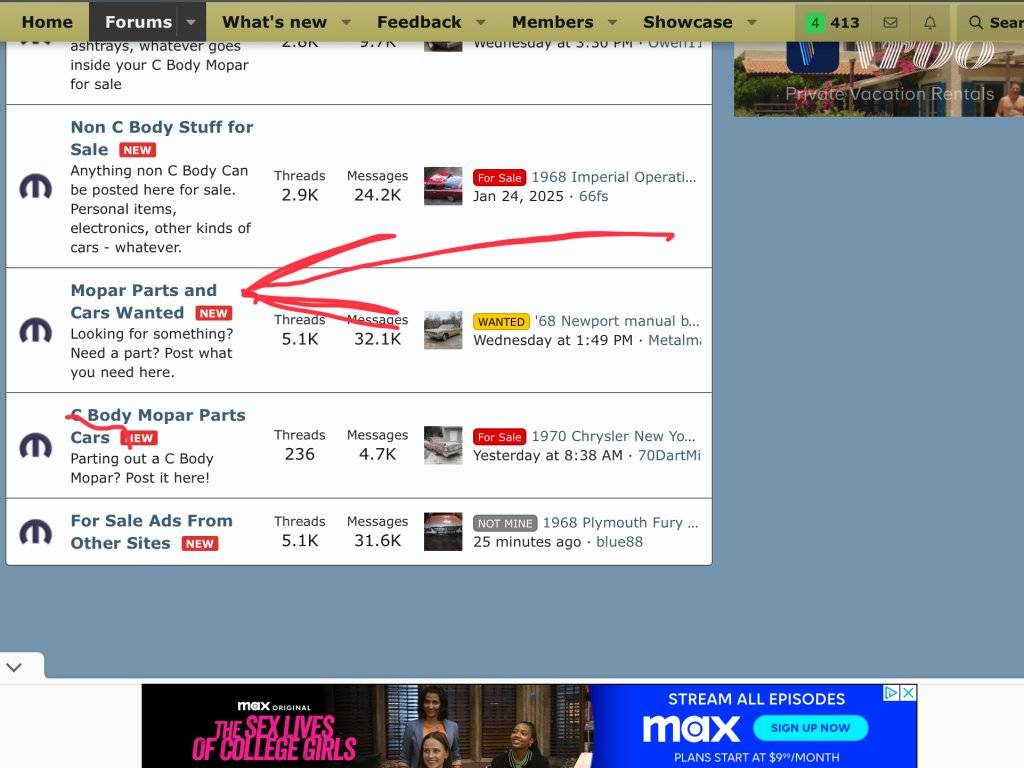Open the inbox envelope icon
Viewport: 1024px width, 768px height.
point(890,22)
